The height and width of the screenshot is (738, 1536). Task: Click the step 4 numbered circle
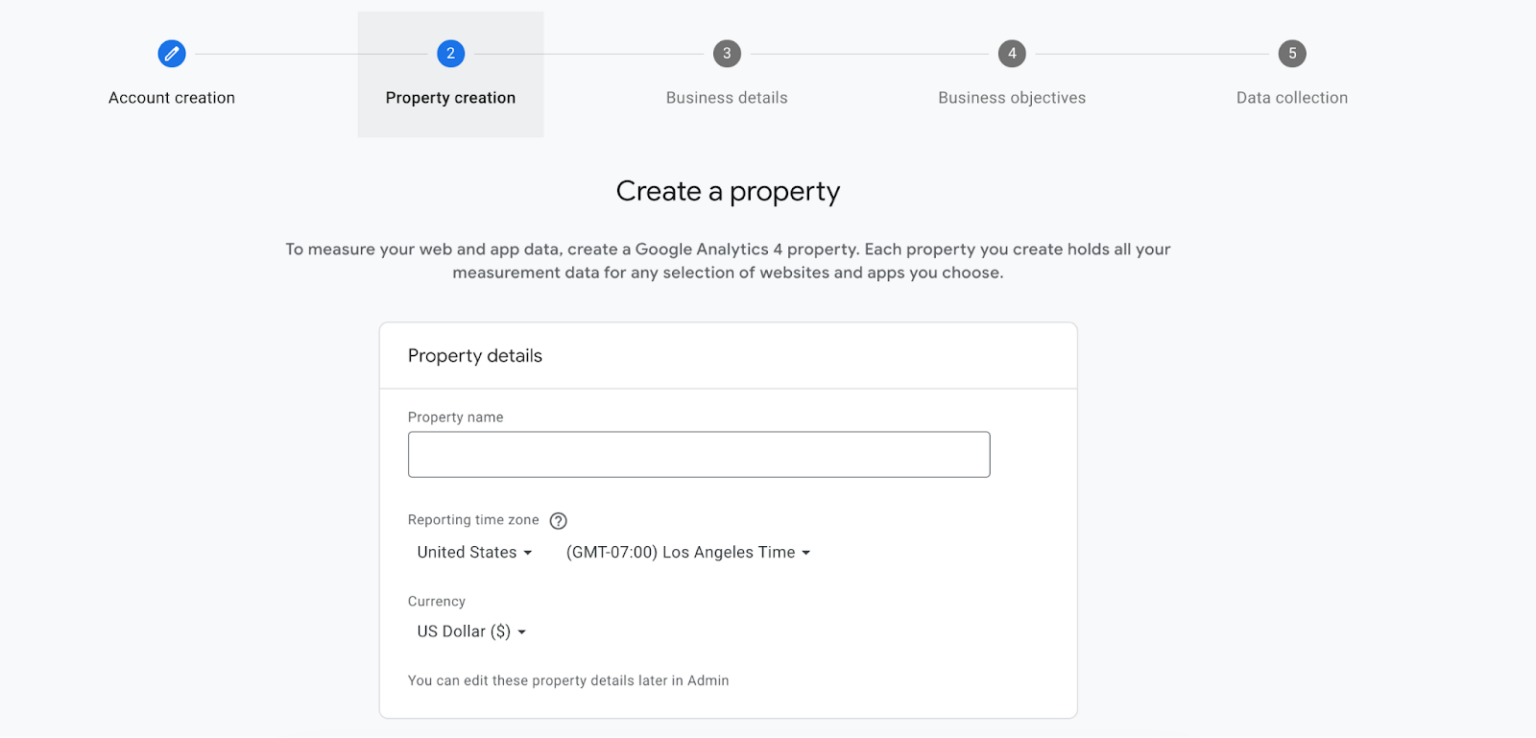1011,53
